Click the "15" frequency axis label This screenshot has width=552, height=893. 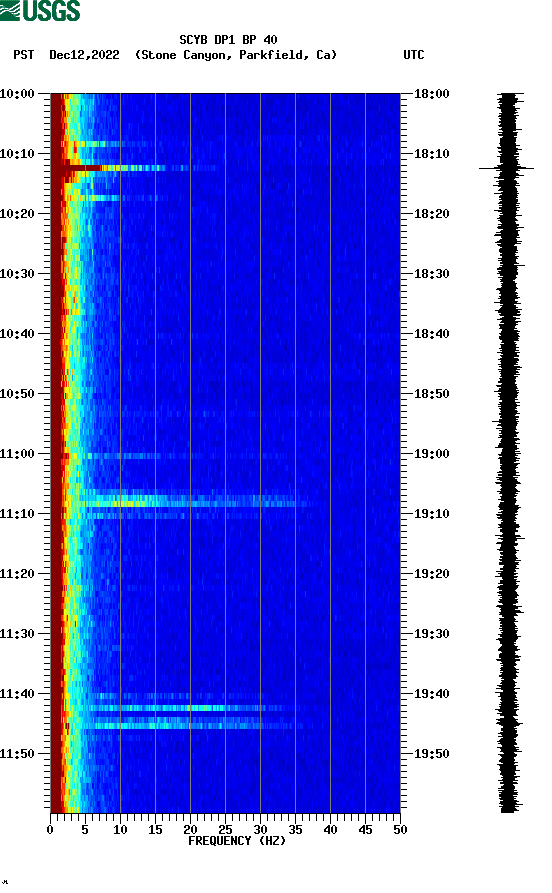pyautogui.click(x=155, y=830)
